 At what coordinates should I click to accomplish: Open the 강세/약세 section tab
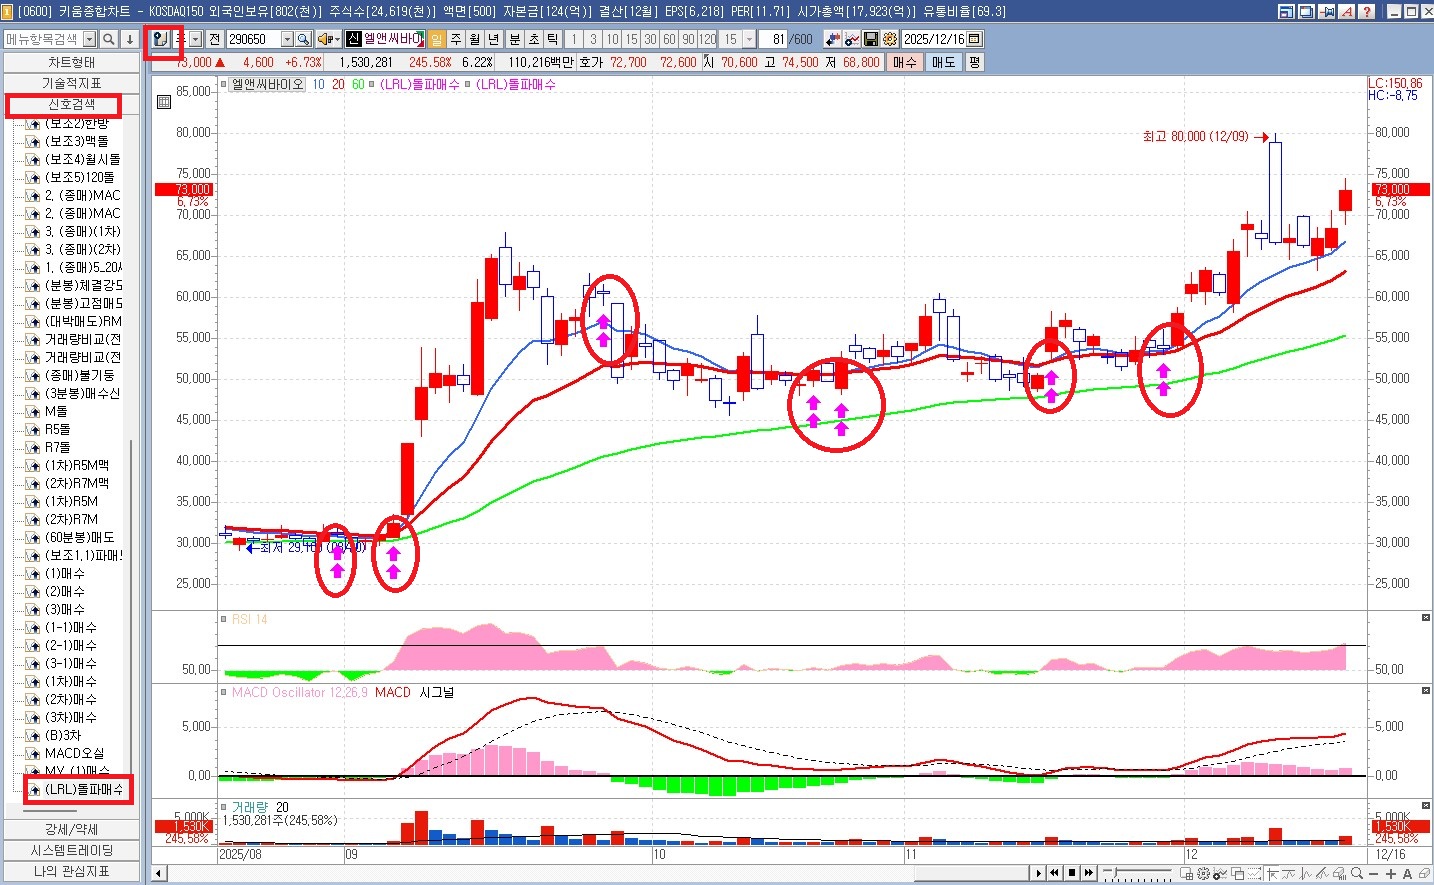tap(71, 829)
